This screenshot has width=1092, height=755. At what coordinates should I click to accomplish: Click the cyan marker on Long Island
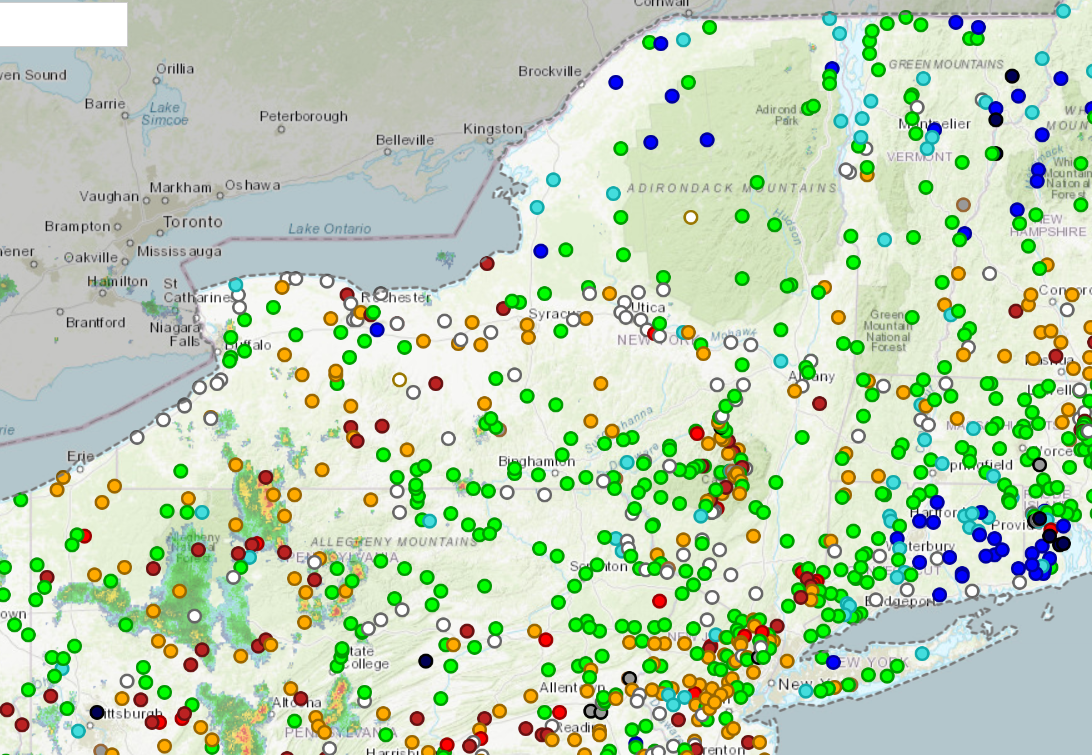[x=921, y=654]
